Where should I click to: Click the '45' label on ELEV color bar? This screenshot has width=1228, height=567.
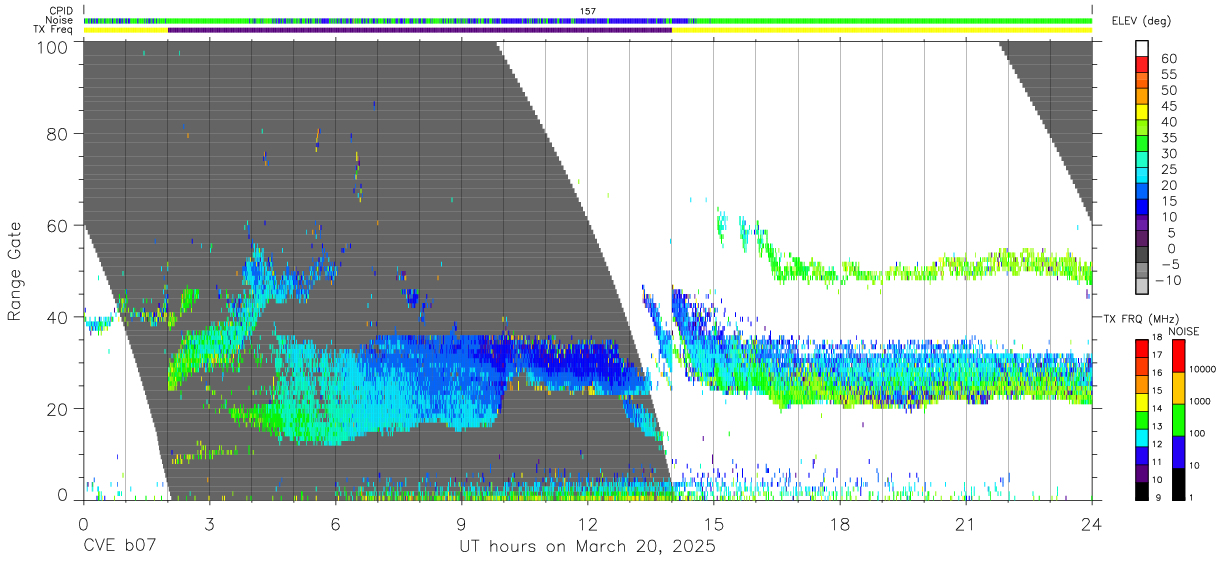tap(1167, 106)
